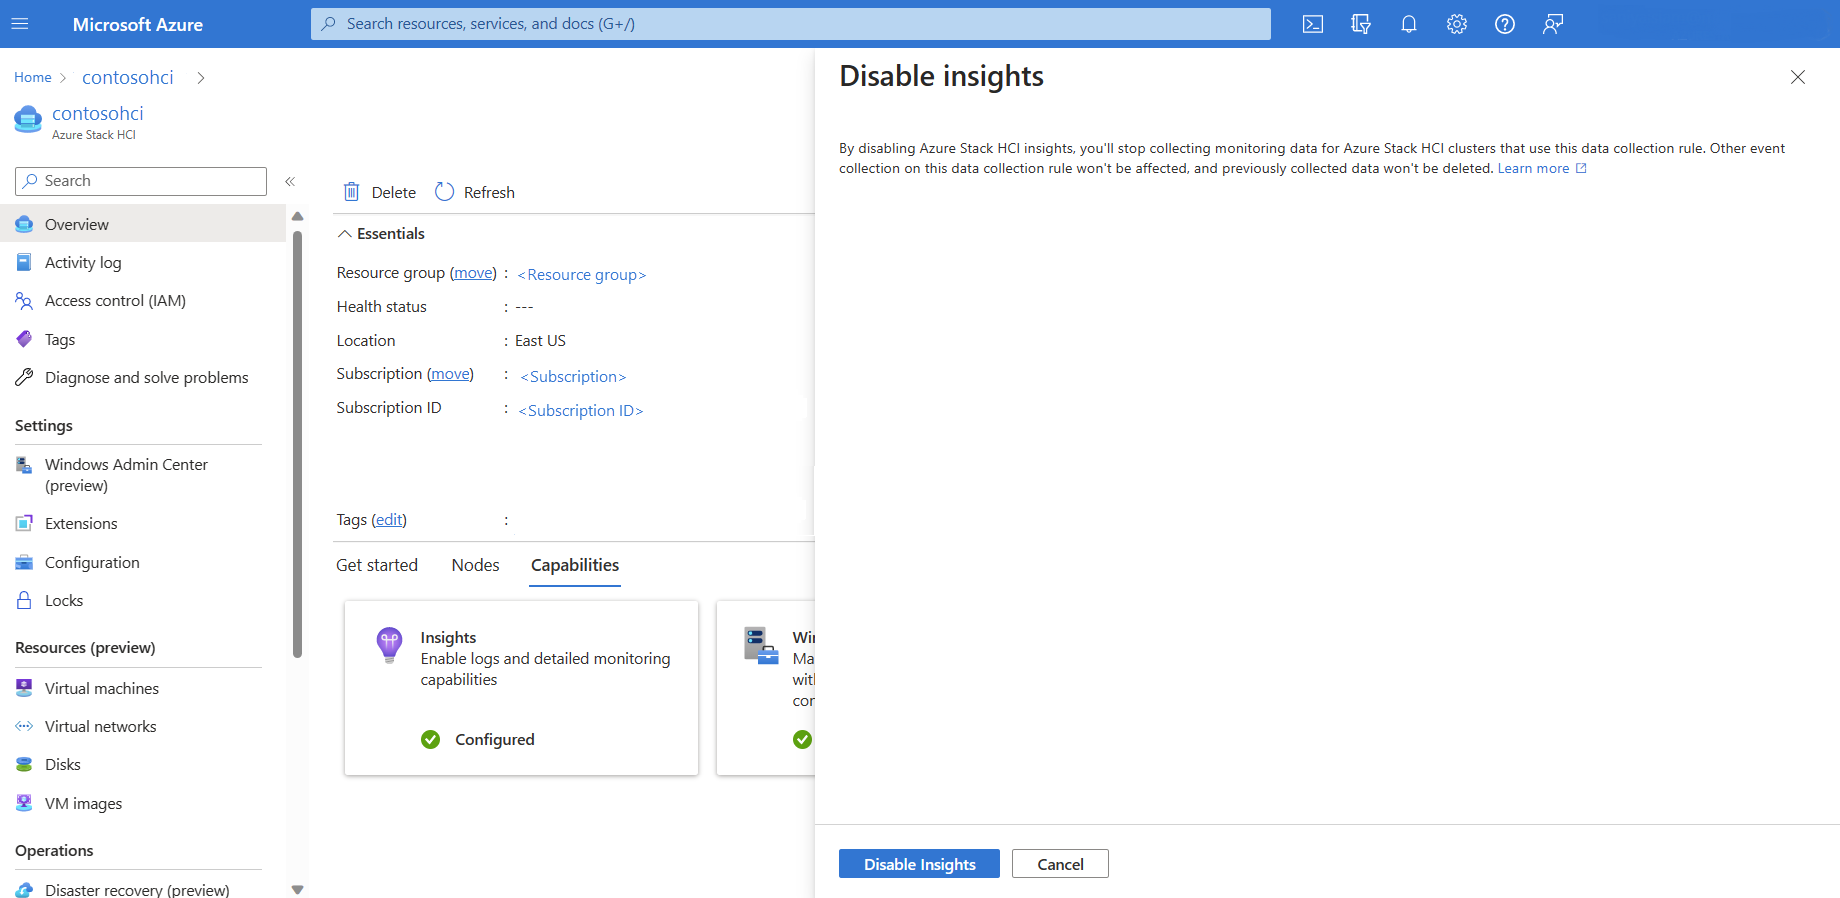Click the sidebar scrollbar thumb

pos(297,444)
